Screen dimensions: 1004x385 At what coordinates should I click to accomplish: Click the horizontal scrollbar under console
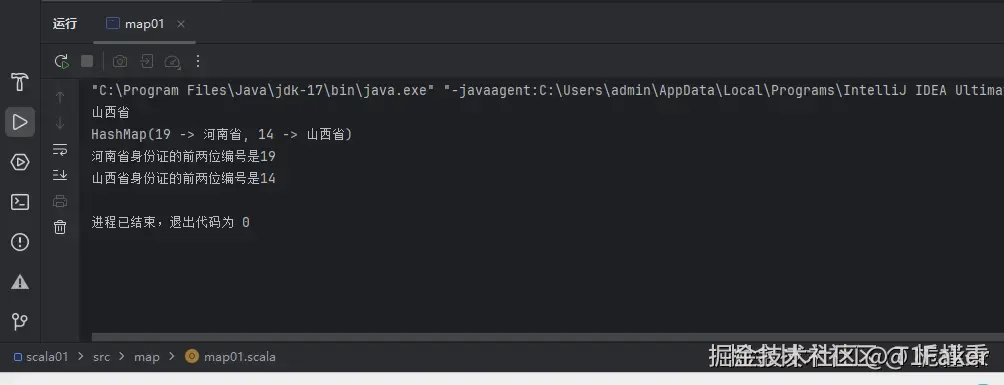coord(547,337)
